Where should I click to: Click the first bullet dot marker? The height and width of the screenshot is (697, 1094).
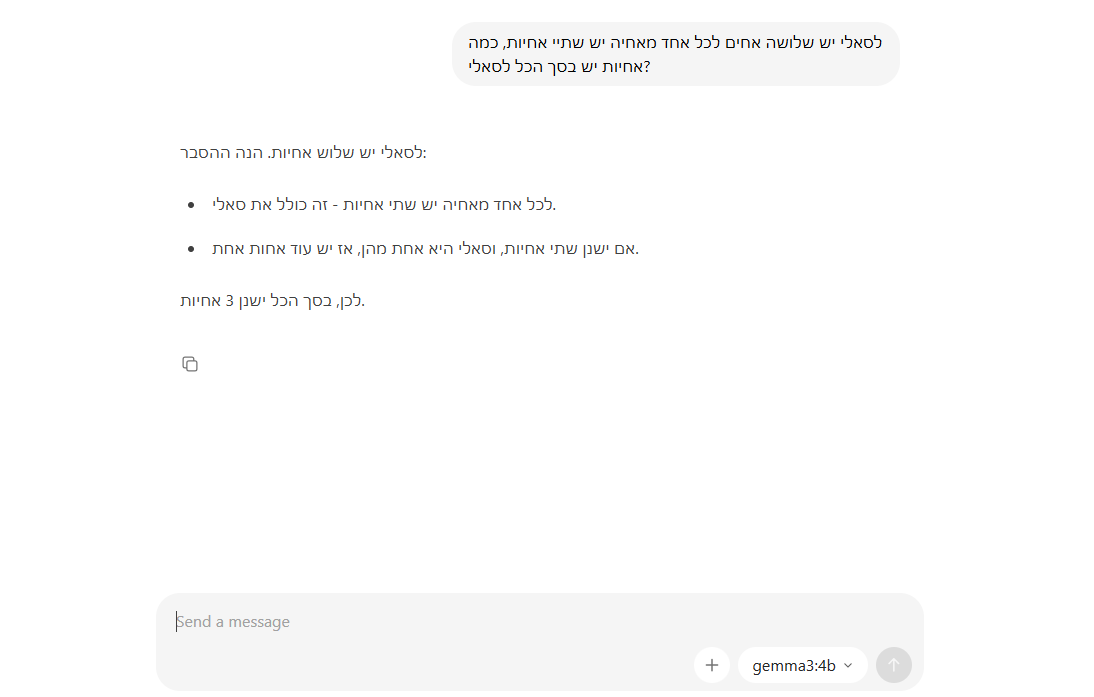191,205
